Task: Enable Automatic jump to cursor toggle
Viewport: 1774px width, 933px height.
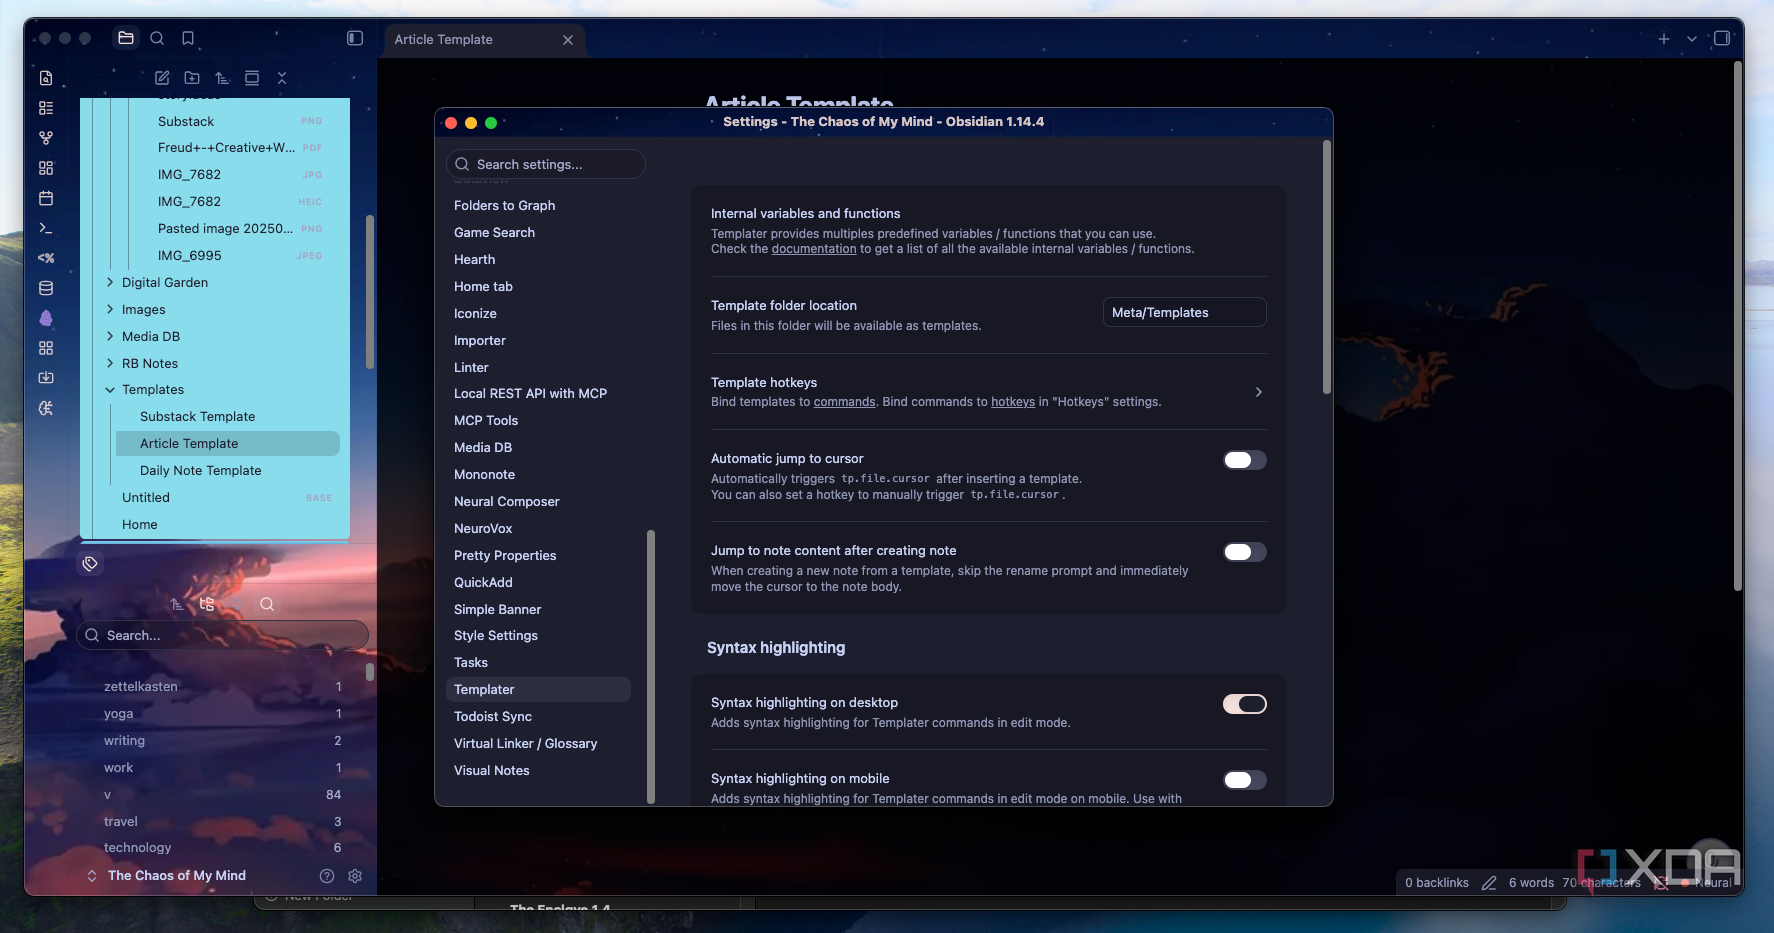Action: tap(1245, 460)
